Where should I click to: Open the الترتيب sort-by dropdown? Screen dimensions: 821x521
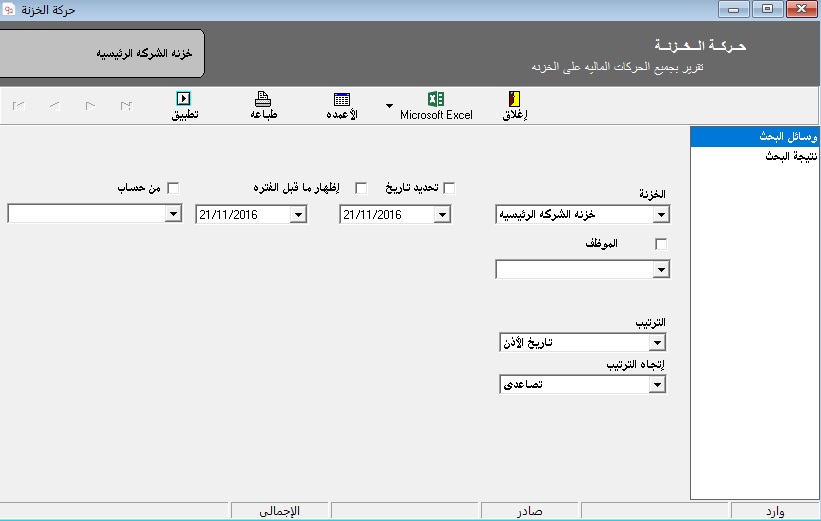(x=658, y=343)
